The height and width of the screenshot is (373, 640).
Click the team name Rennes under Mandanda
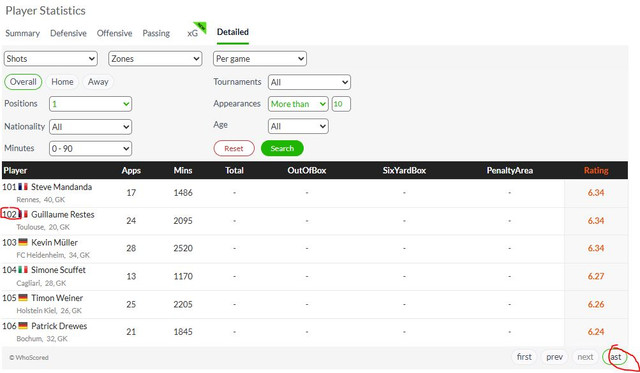[x=28, y=200]
